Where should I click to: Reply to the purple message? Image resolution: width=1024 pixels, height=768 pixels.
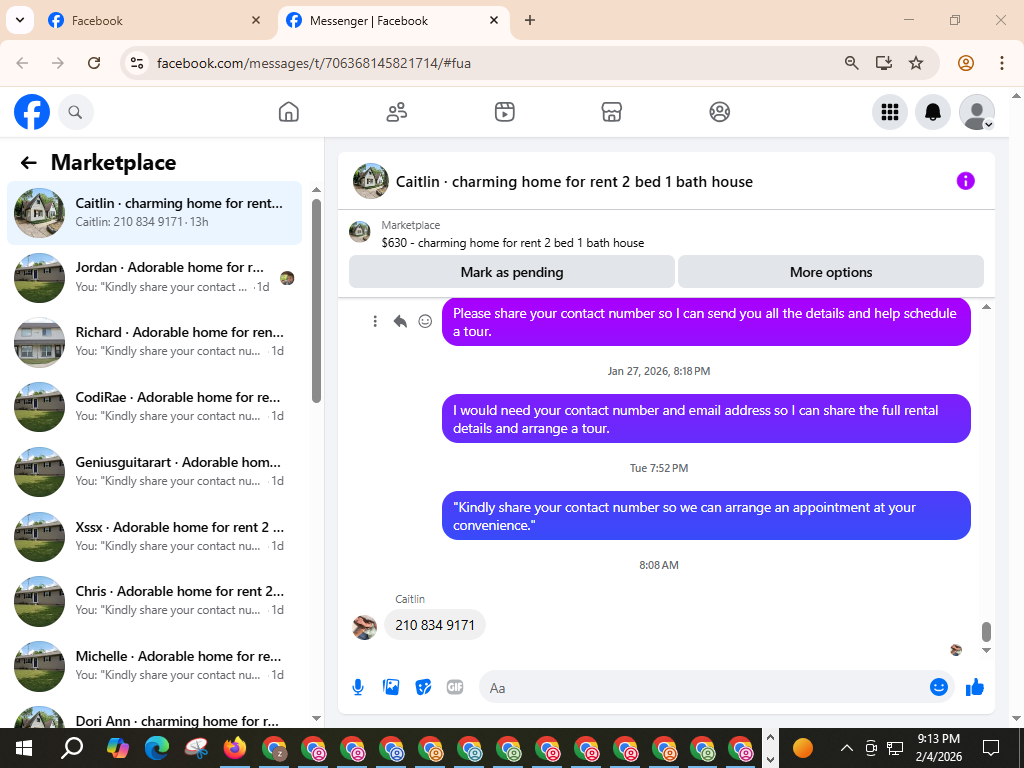tap(400, 321)
